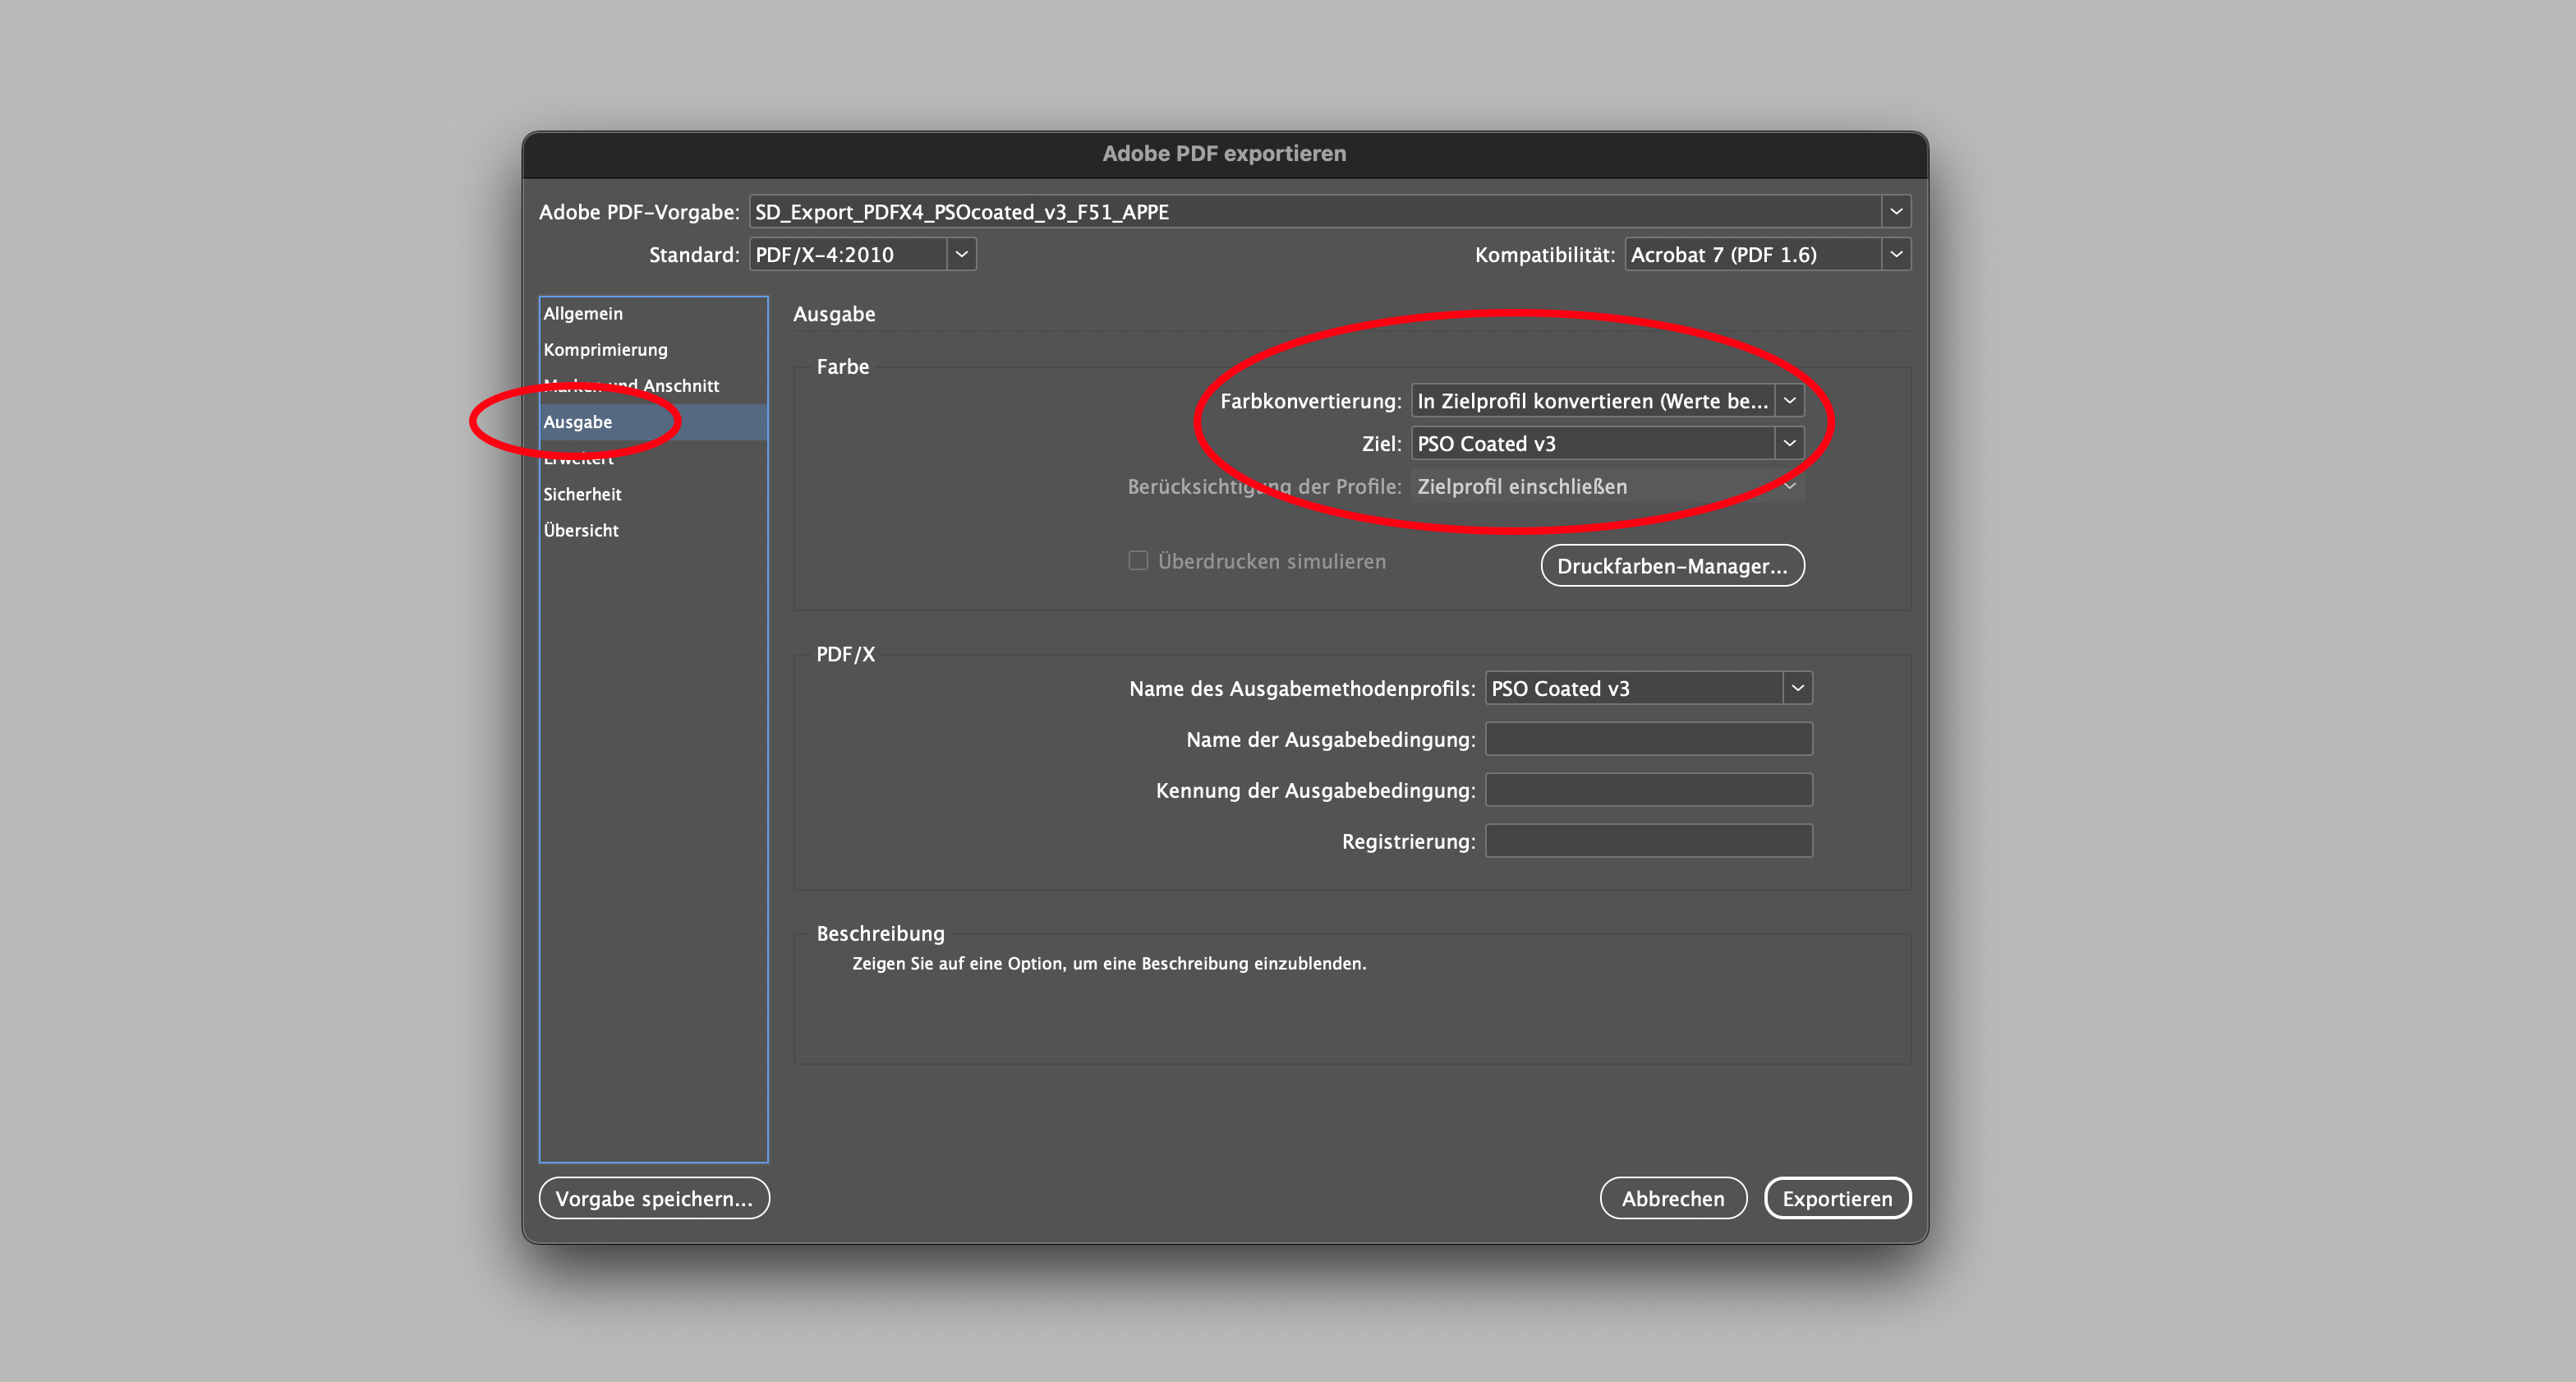The image size is (2576, 1382).
Task: Open the Kompatibilität Acrobat 7 dropdown
Action: [1894, 254]
